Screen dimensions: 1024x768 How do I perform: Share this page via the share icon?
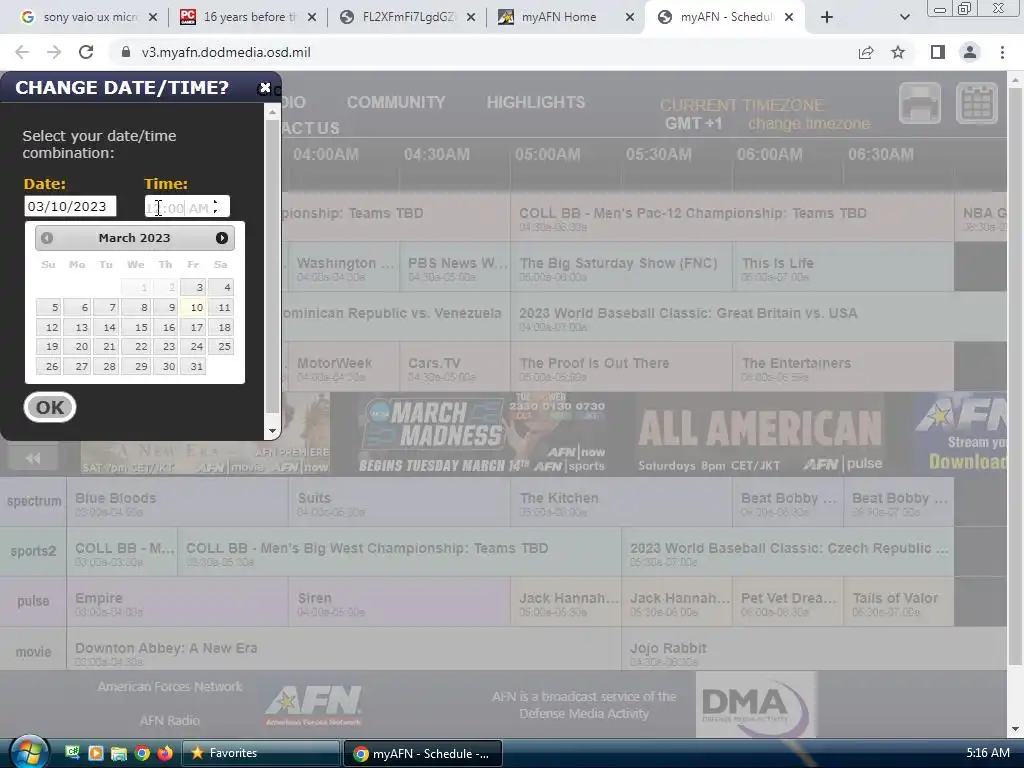(866, 52)
